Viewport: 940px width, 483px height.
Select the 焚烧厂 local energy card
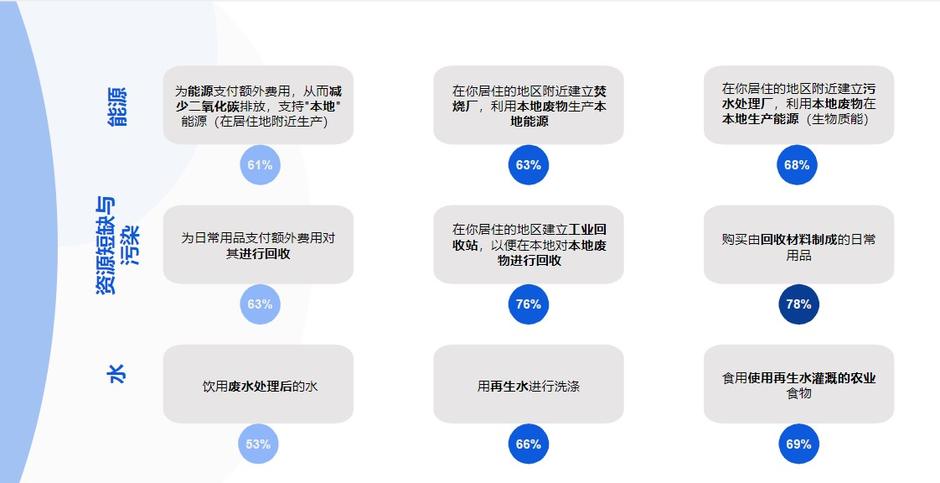pos(529,105)
